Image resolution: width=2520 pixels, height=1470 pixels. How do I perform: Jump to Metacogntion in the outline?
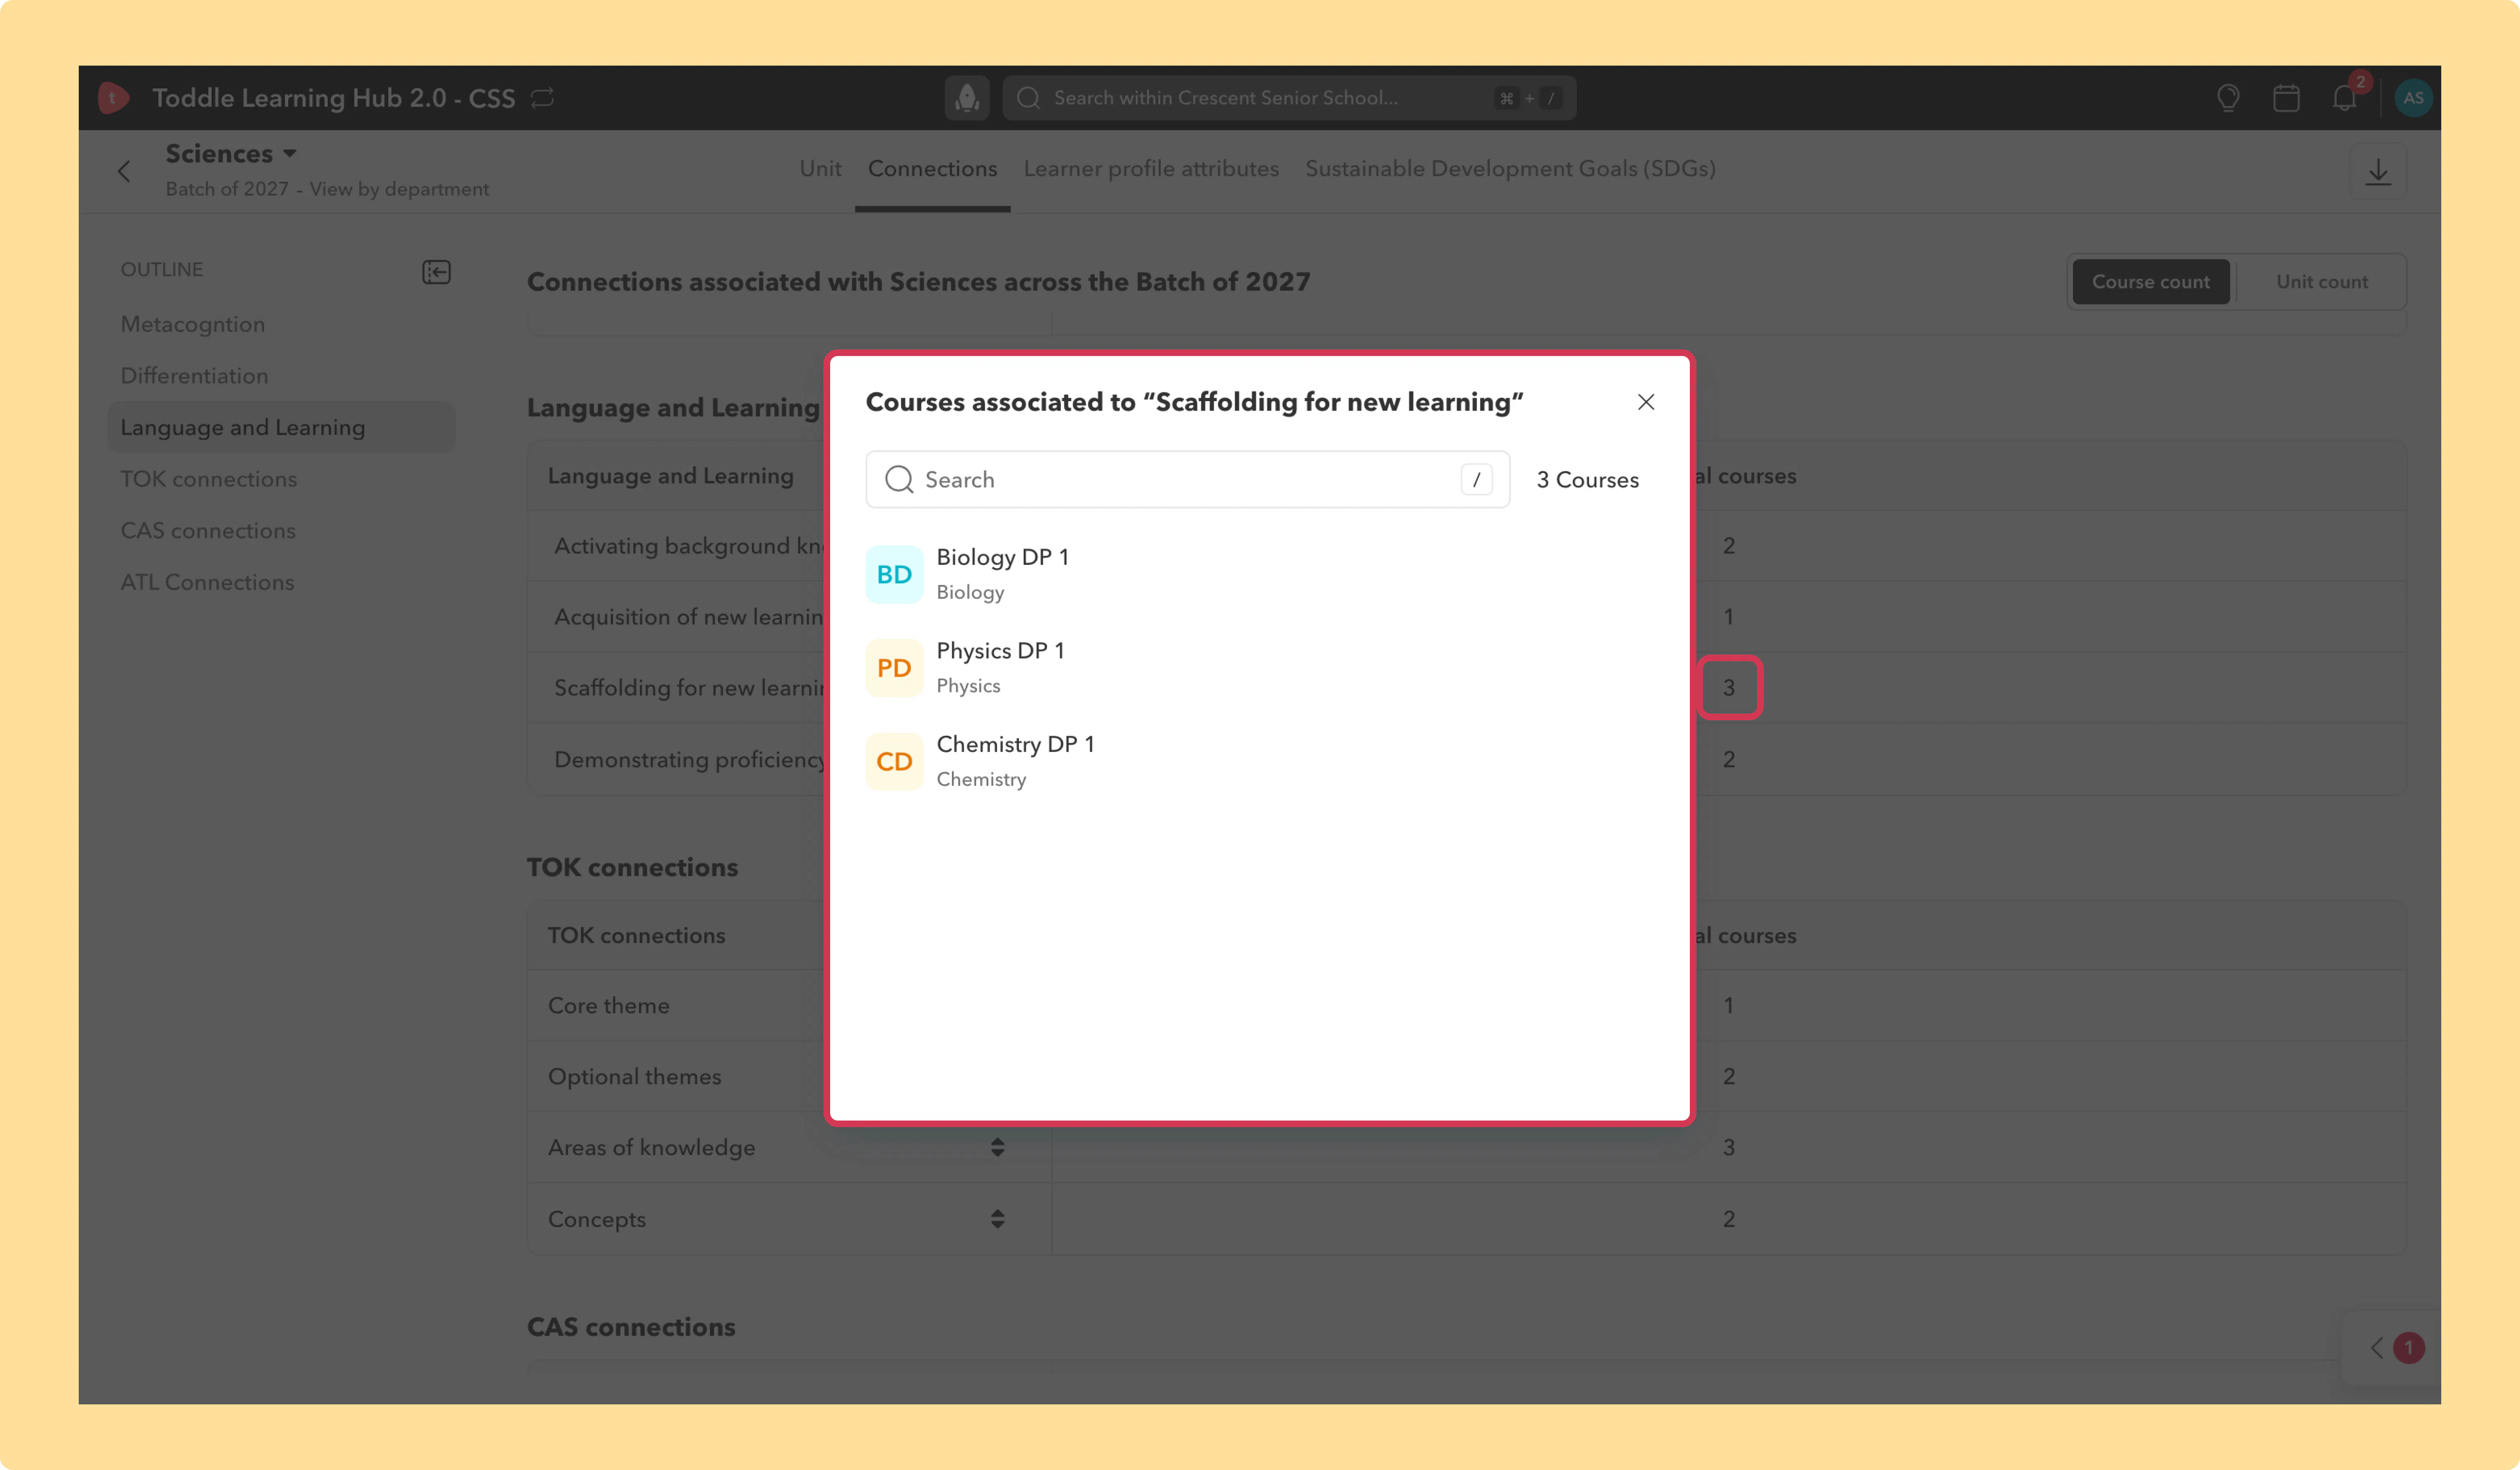(193, 324)
